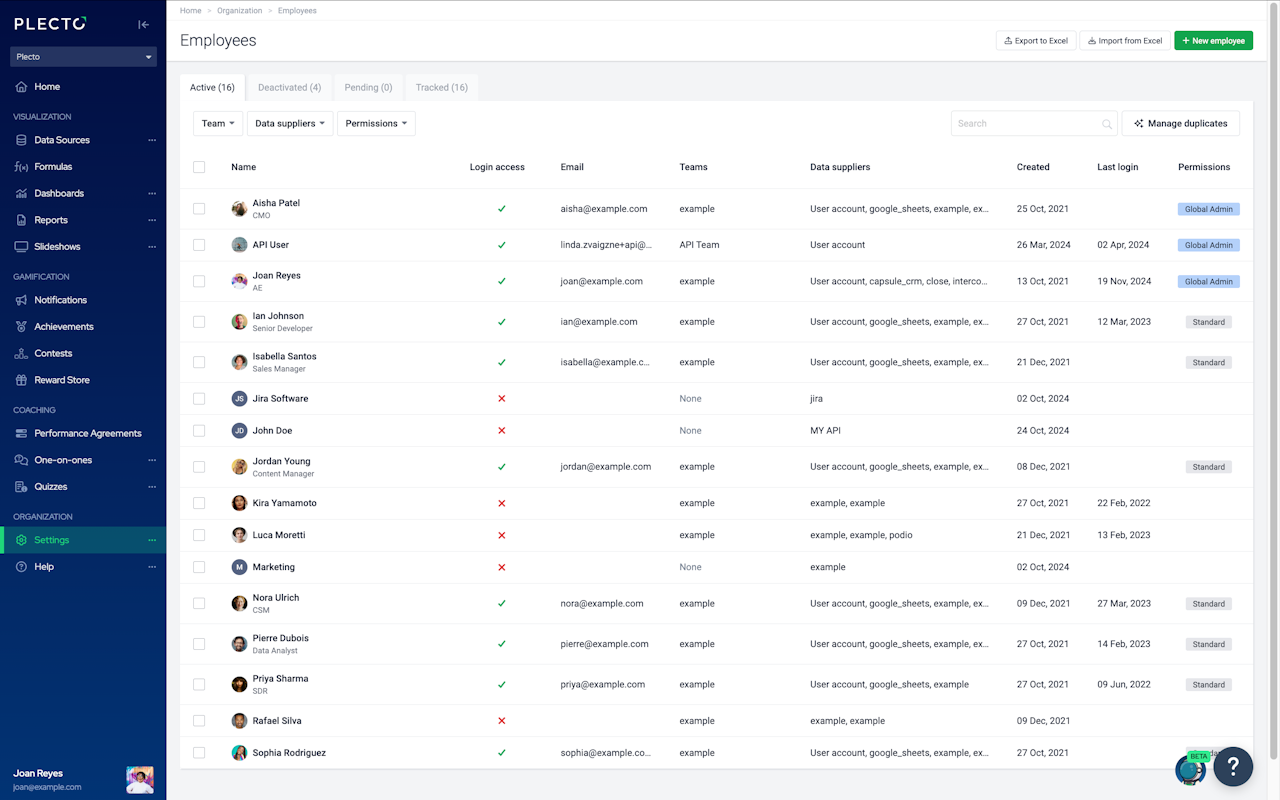Click the New employee button
Image resolution: width=1280 pixels, height=800 pixels.
[1213, 41]
